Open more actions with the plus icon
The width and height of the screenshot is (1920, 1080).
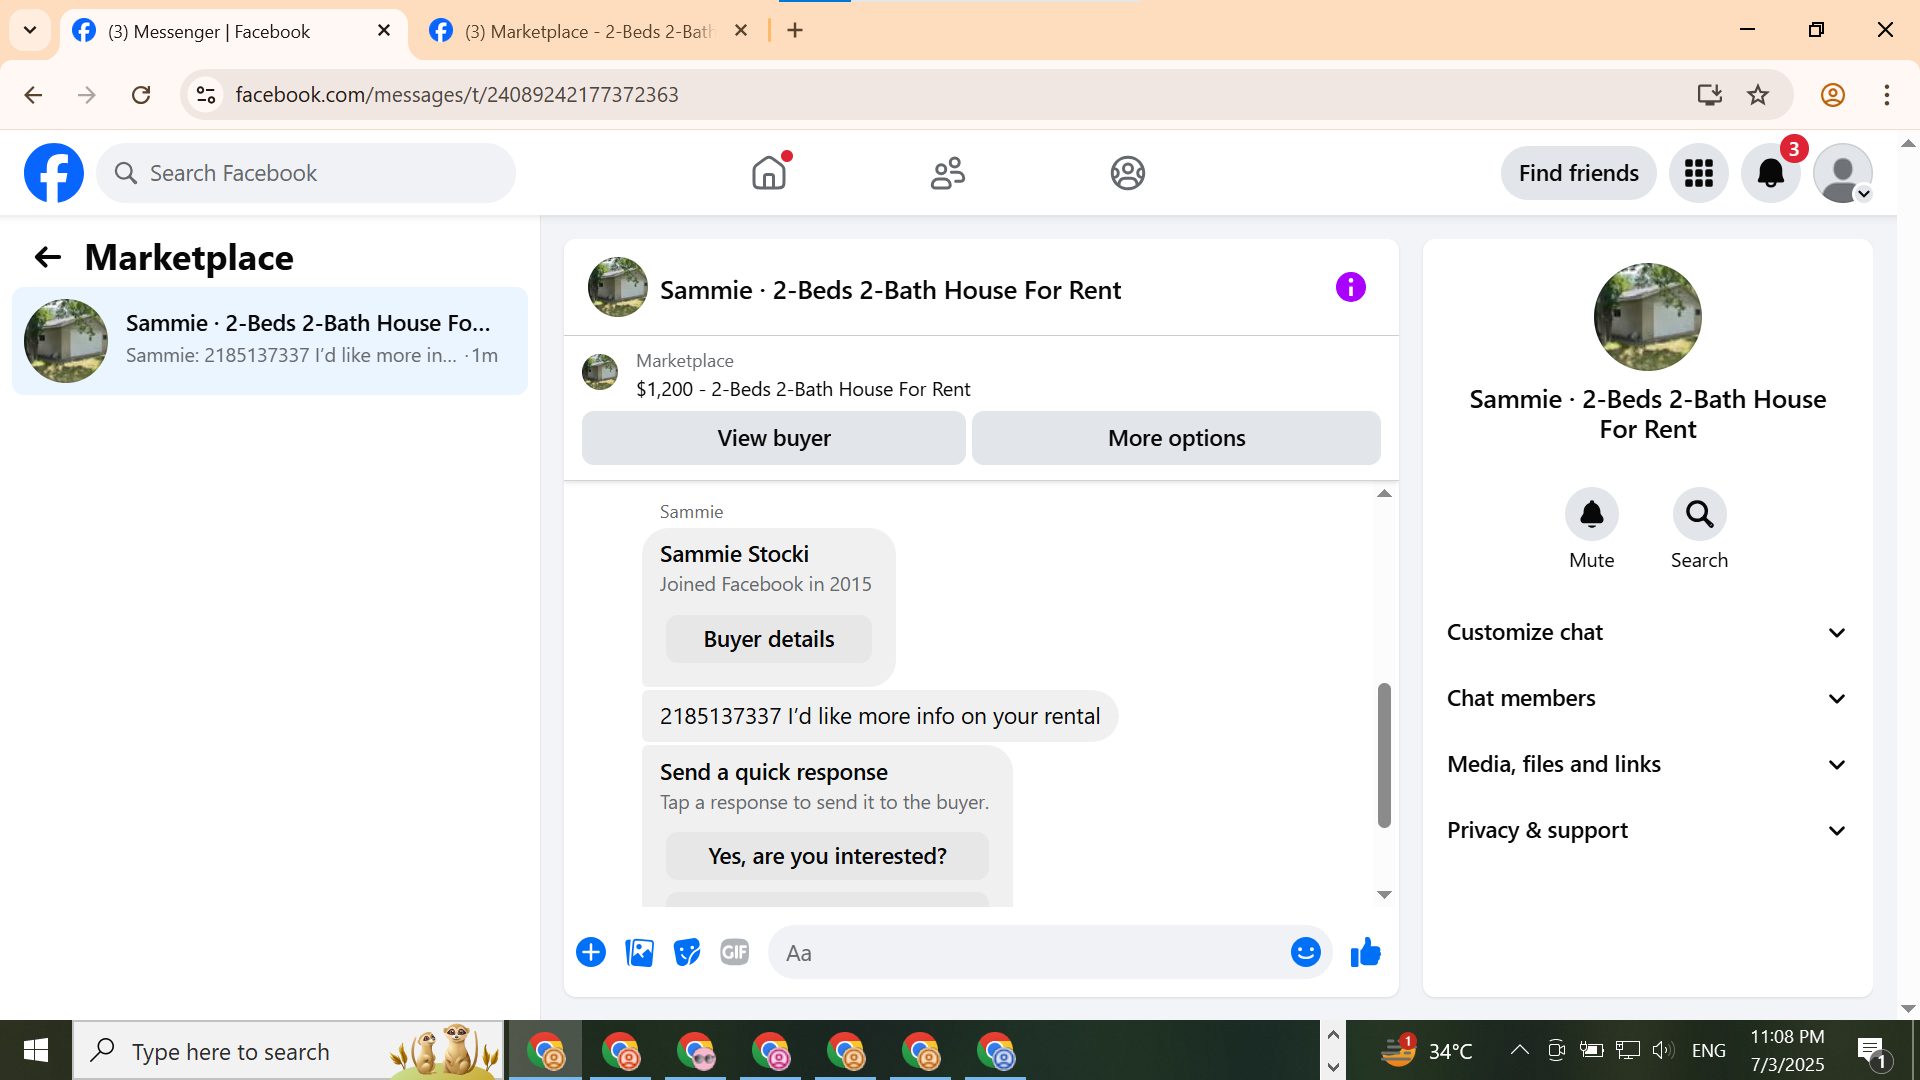tap(591, 953)
